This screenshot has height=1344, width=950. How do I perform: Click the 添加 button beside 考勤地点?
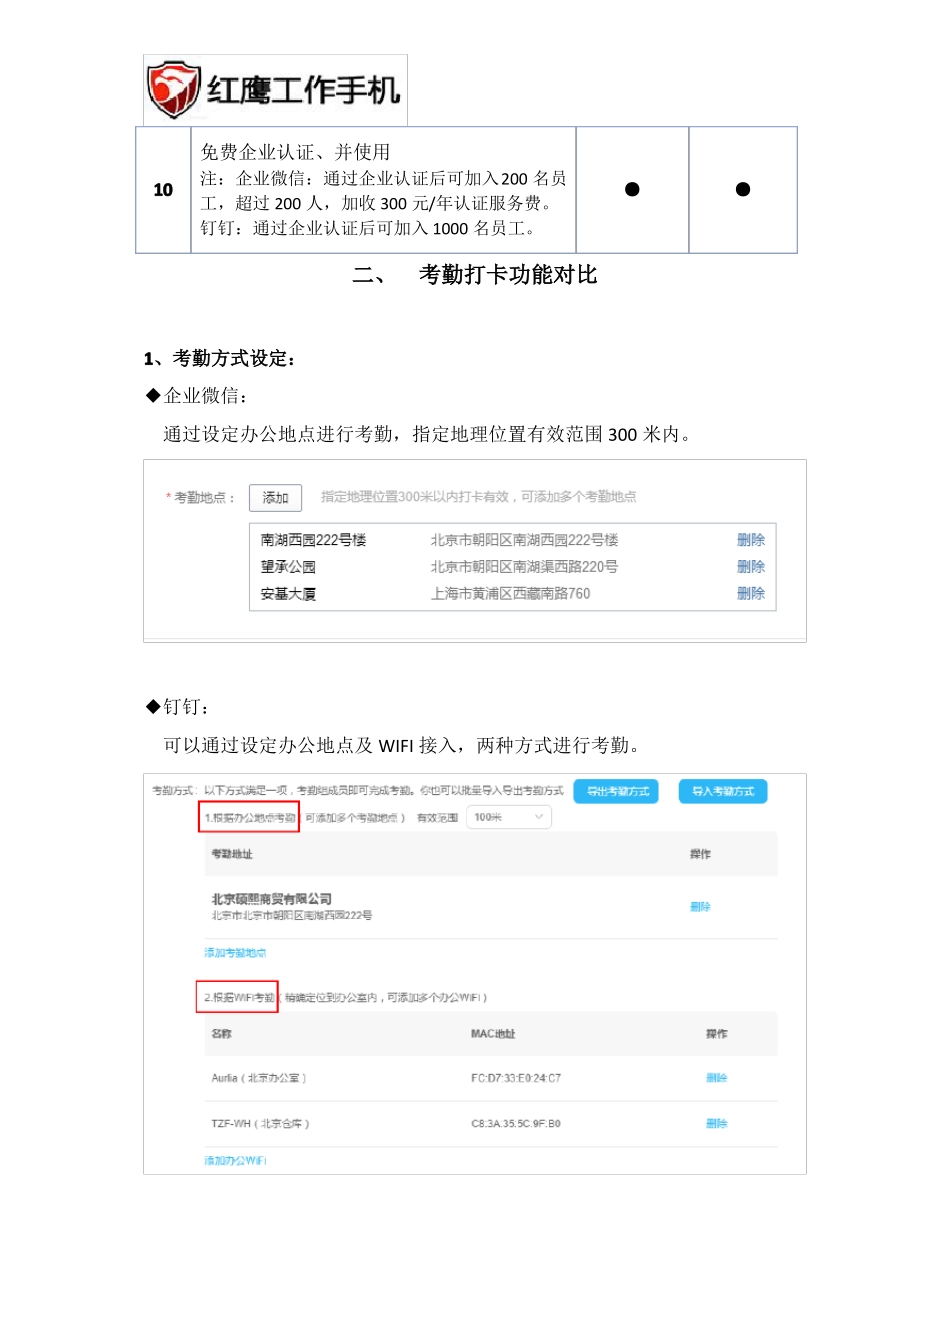(x=275, y=497)
